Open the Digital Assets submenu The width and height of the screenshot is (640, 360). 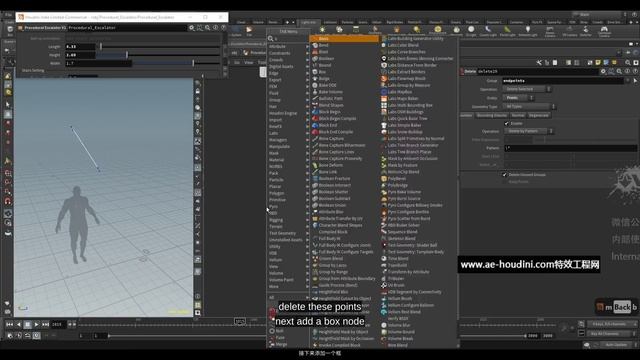click(x=288, y=67)
